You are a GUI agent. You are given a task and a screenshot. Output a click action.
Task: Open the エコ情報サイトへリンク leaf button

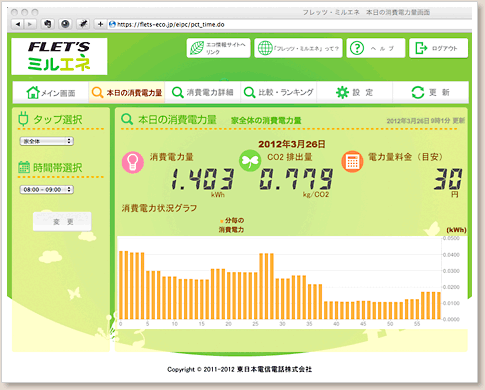click(218, 48)
